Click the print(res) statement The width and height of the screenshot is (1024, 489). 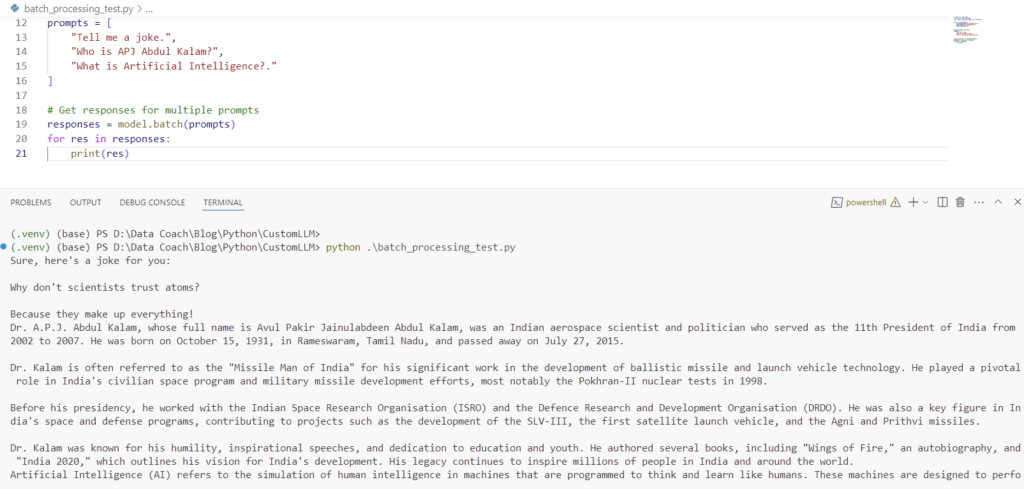click(100, 154)
